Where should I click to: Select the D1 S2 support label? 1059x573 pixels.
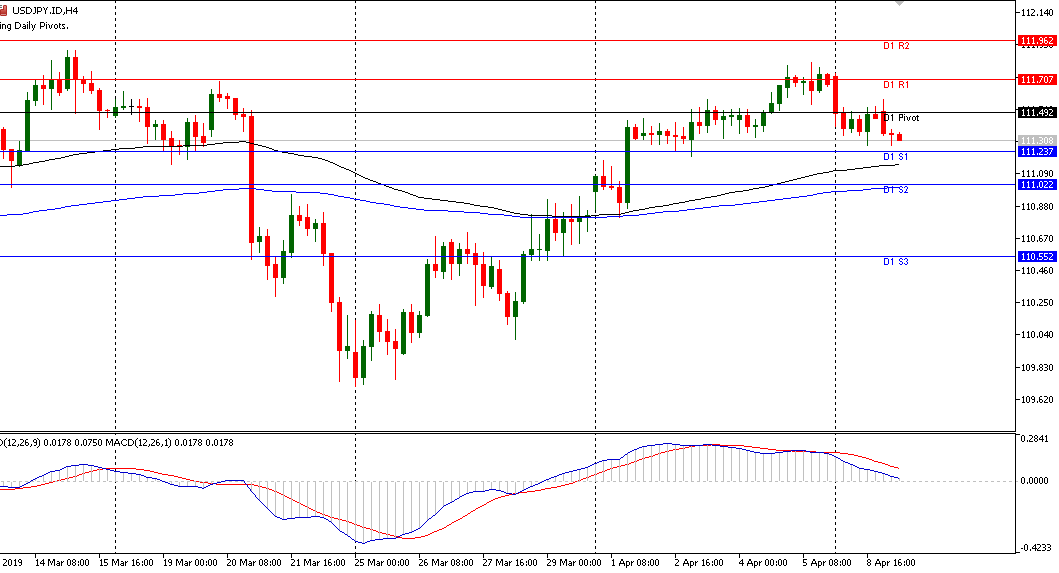895,190
